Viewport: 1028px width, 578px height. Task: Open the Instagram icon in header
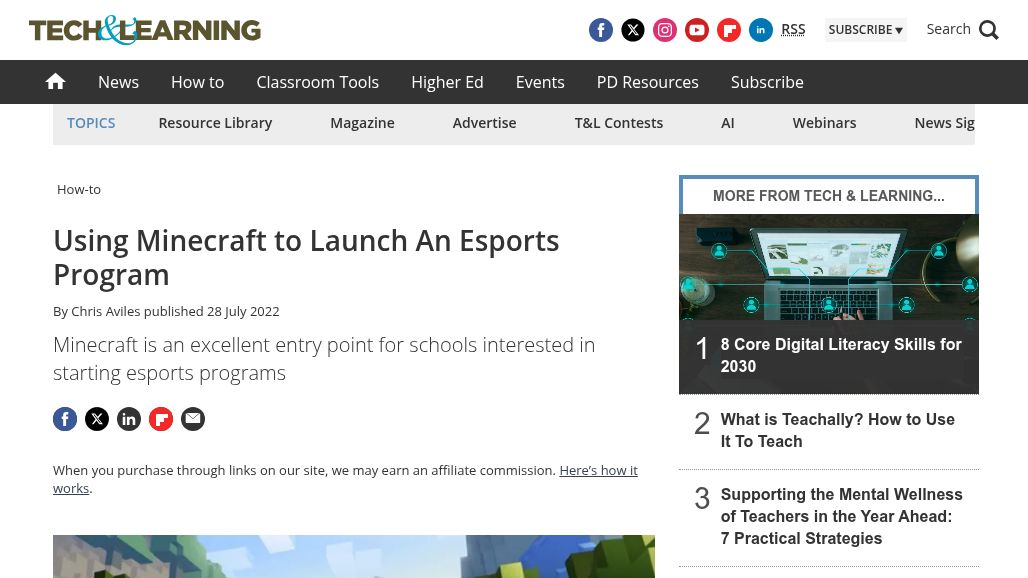(x=665, y=30)
